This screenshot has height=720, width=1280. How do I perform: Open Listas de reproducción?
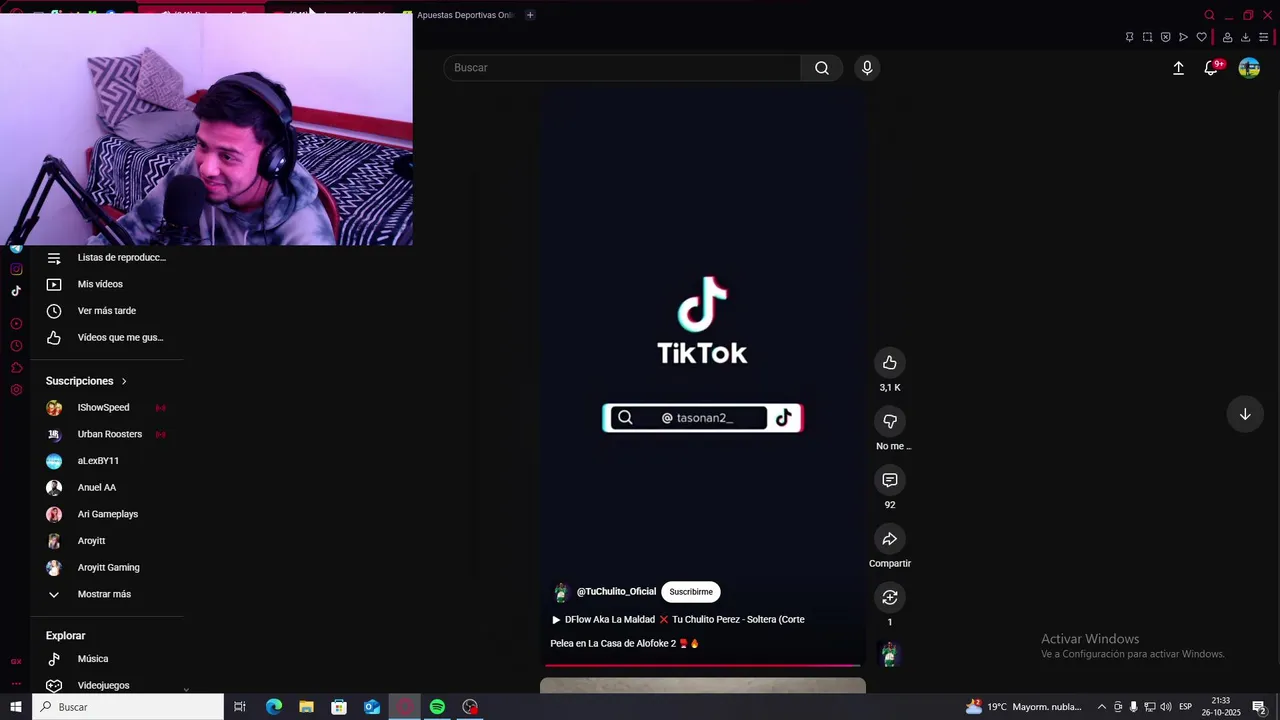107,257
